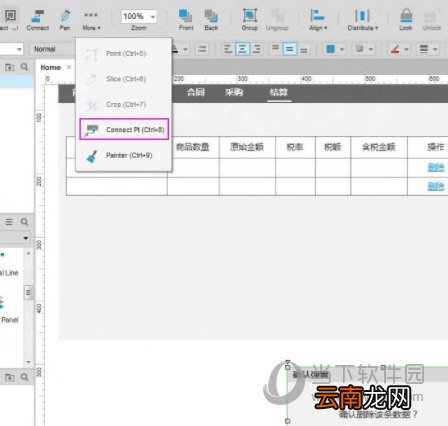Select the 含税金额 header cell
This screenshot has height=426, width=448.
[x=379, y=147]
